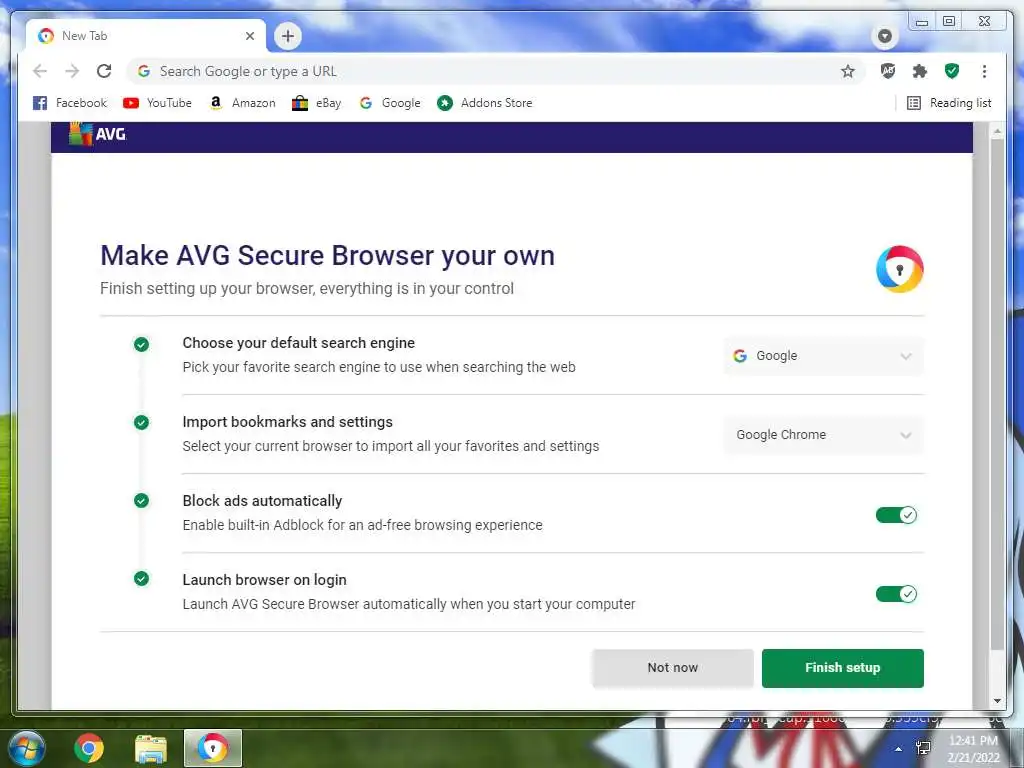
Task: Open a new tab with plus button
Action: point(288,36)
